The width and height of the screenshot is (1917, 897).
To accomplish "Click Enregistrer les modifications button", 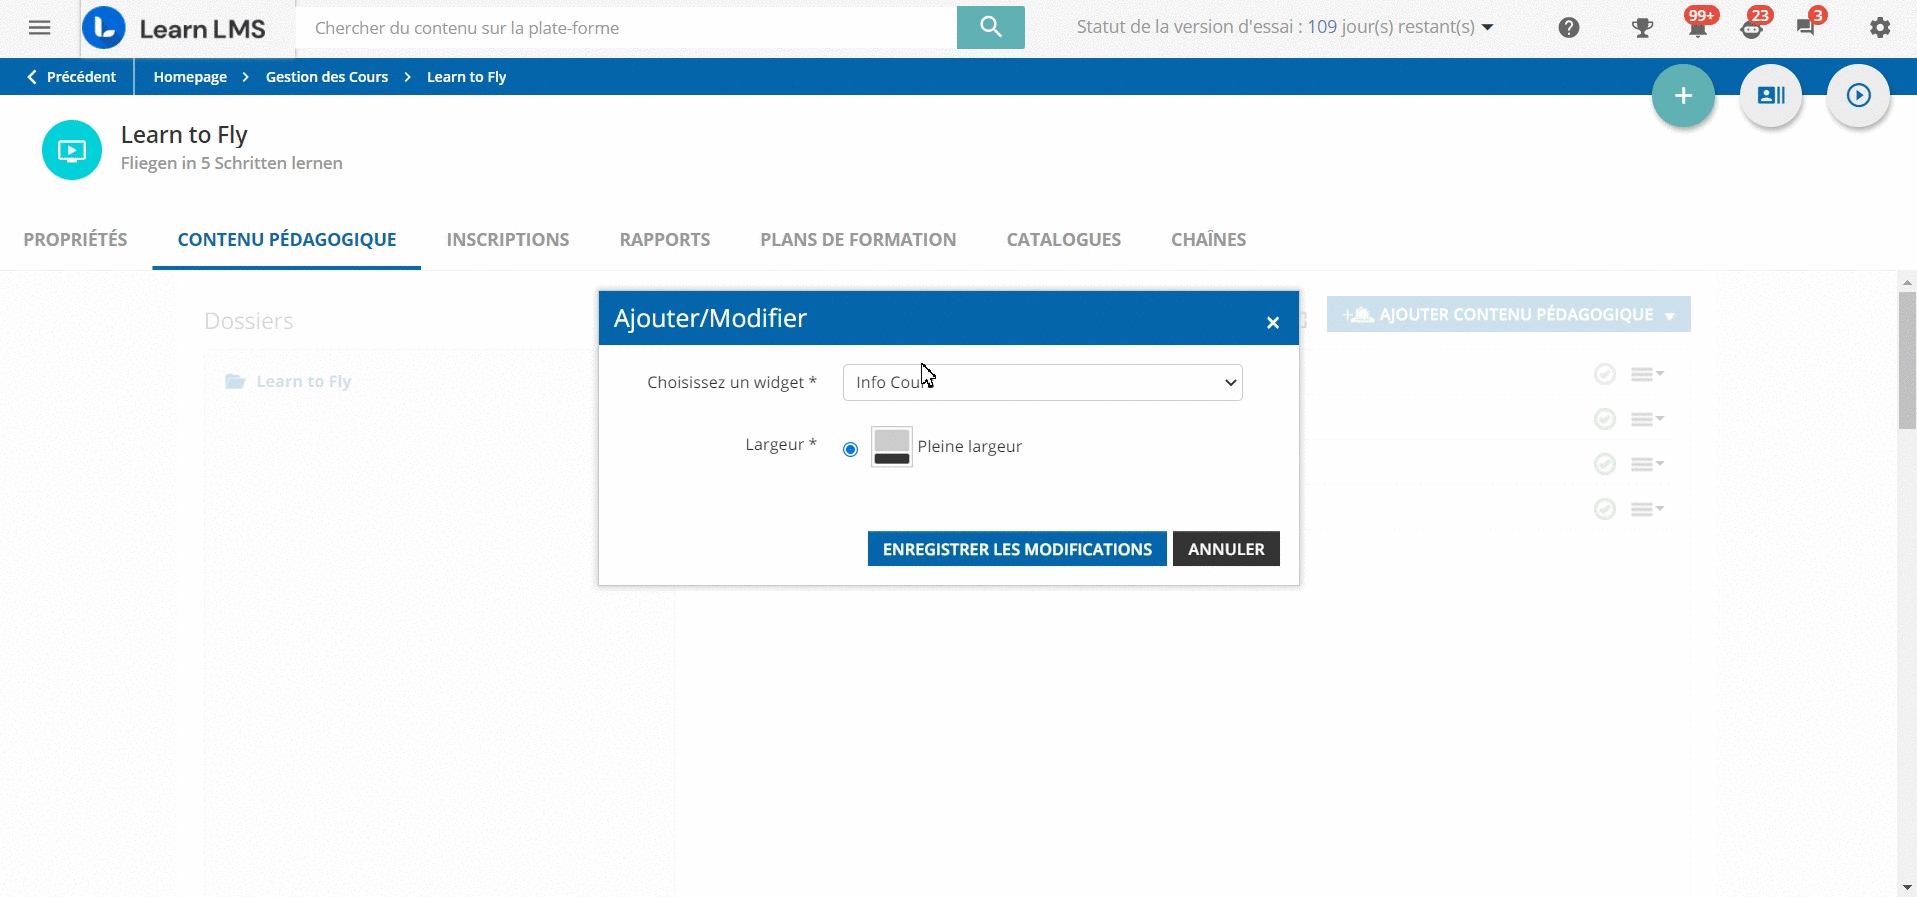I will click(x=1017, y=549).
